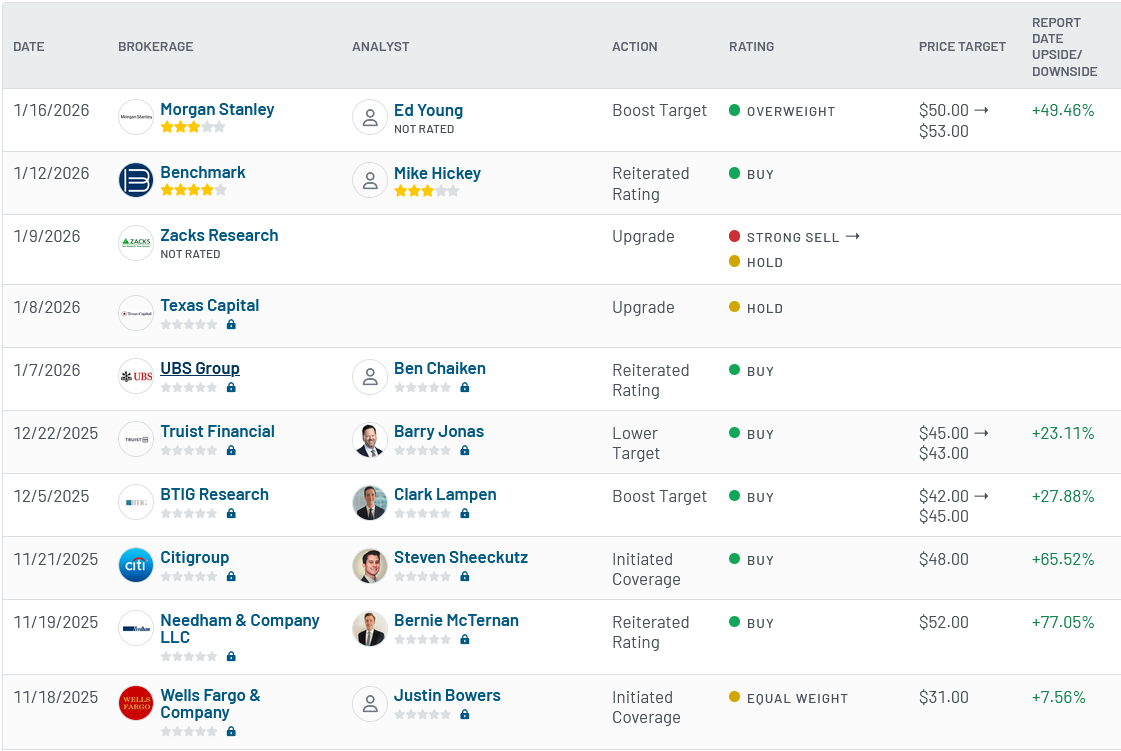
Task: Open analyst Bernie McTernan's profile link
Action: 456,620
